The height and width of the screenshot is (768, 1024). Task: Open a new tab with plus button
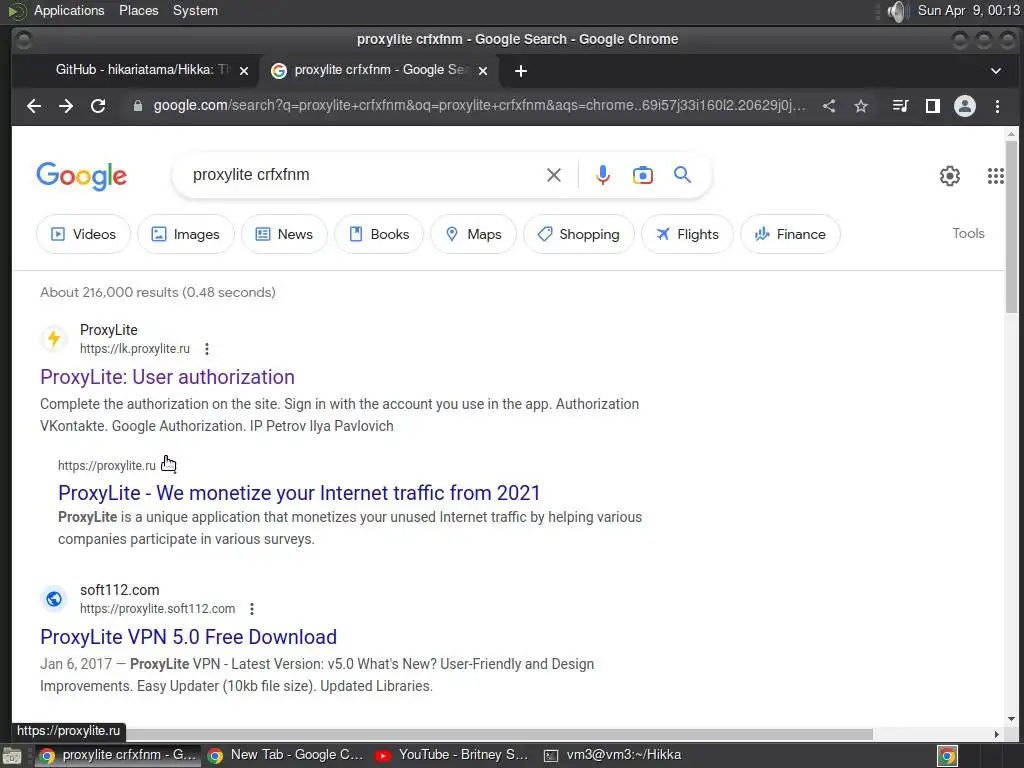click(520, 71)
